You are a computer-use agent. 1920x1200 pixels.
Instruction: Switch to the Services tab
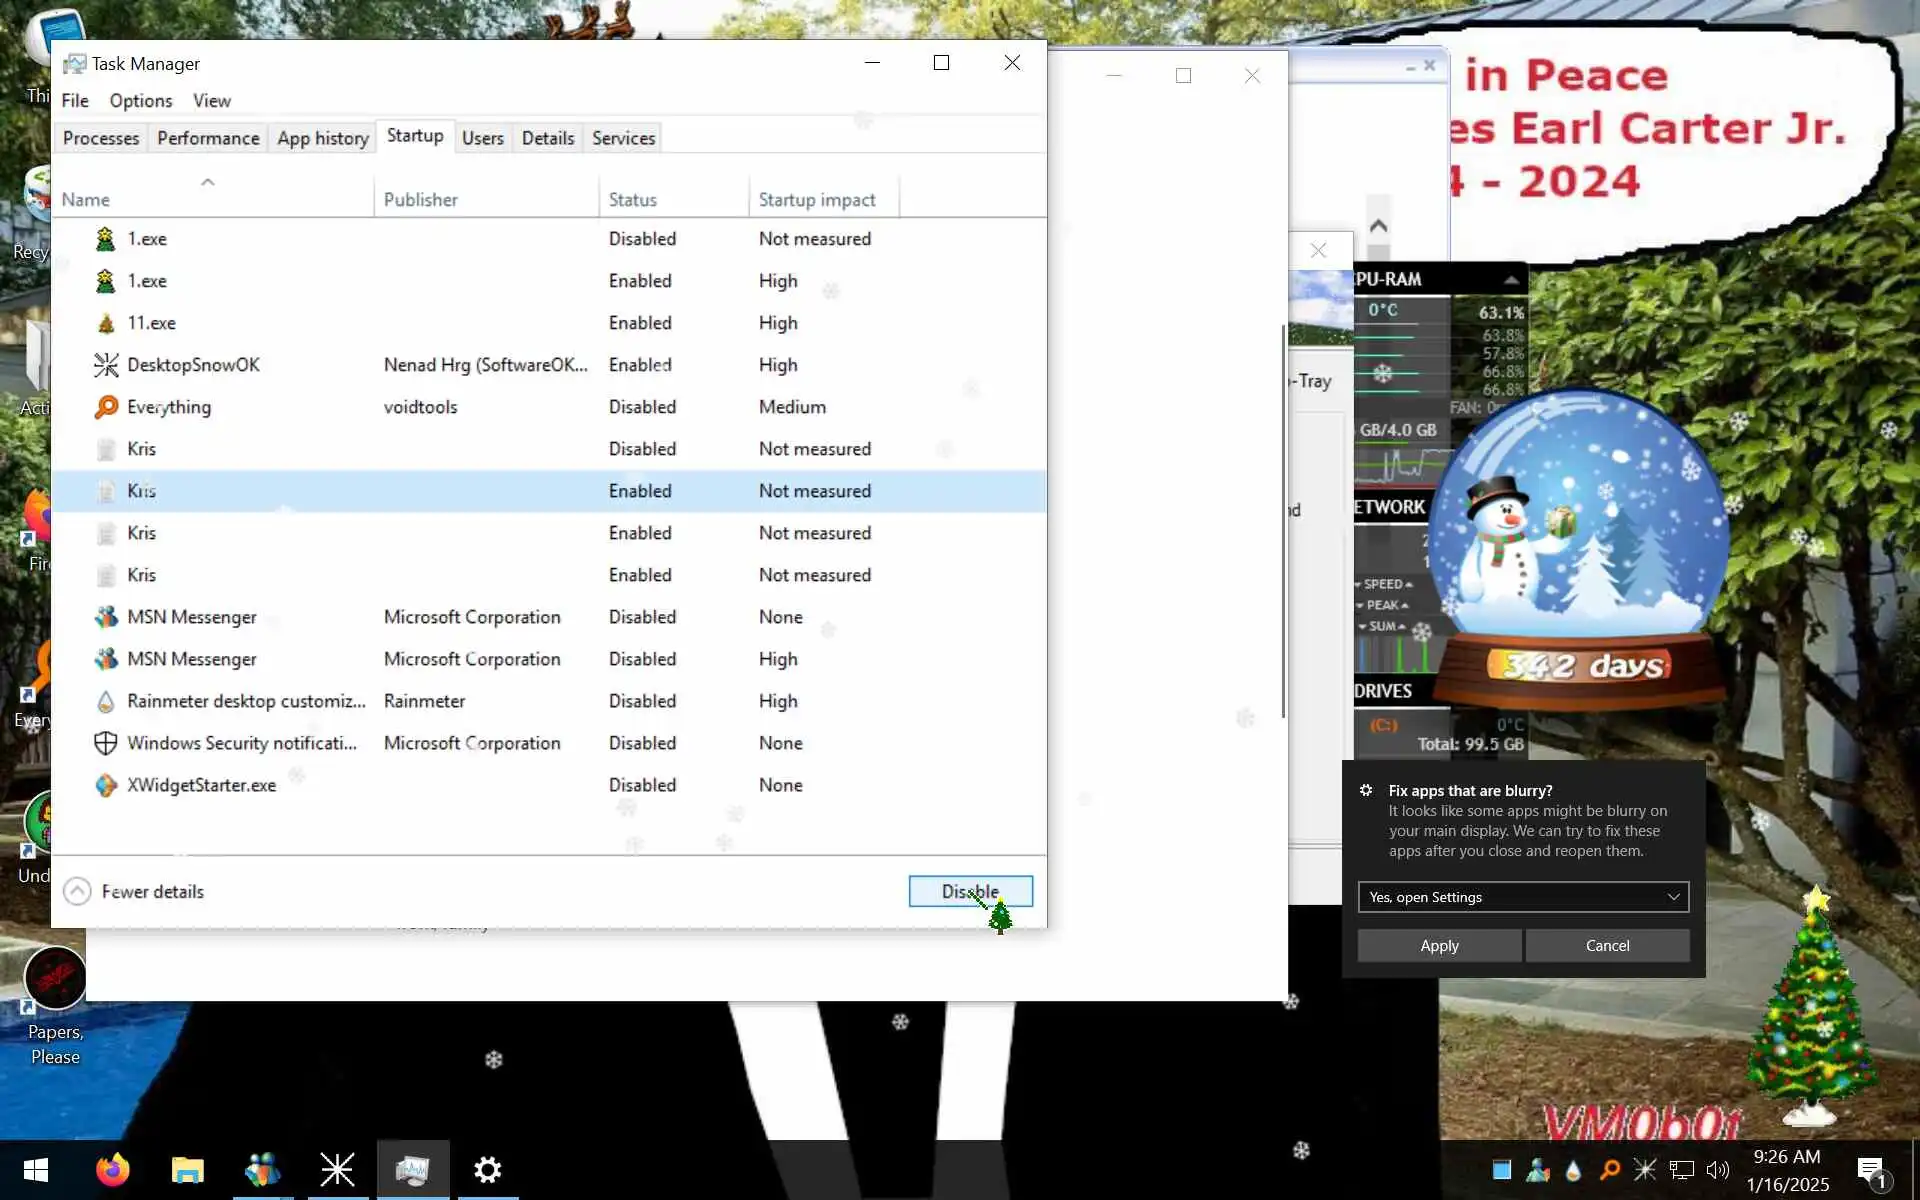click(x=623, y=138)
